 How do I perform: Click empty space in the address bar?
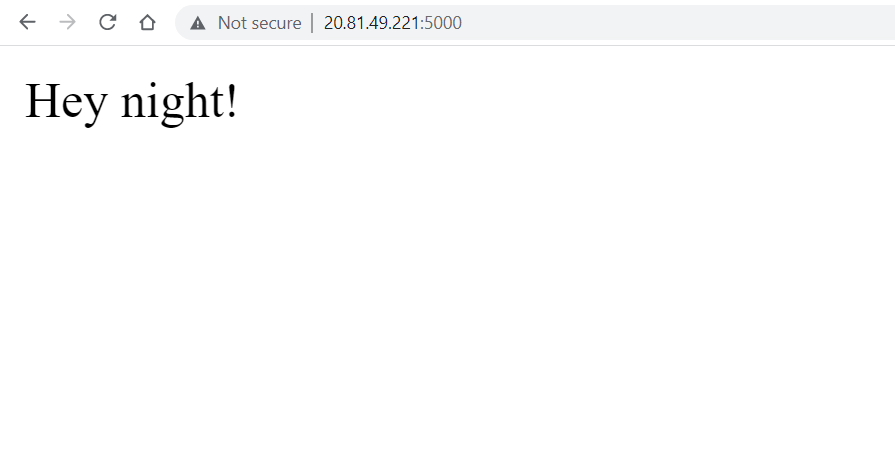point(674,23)
